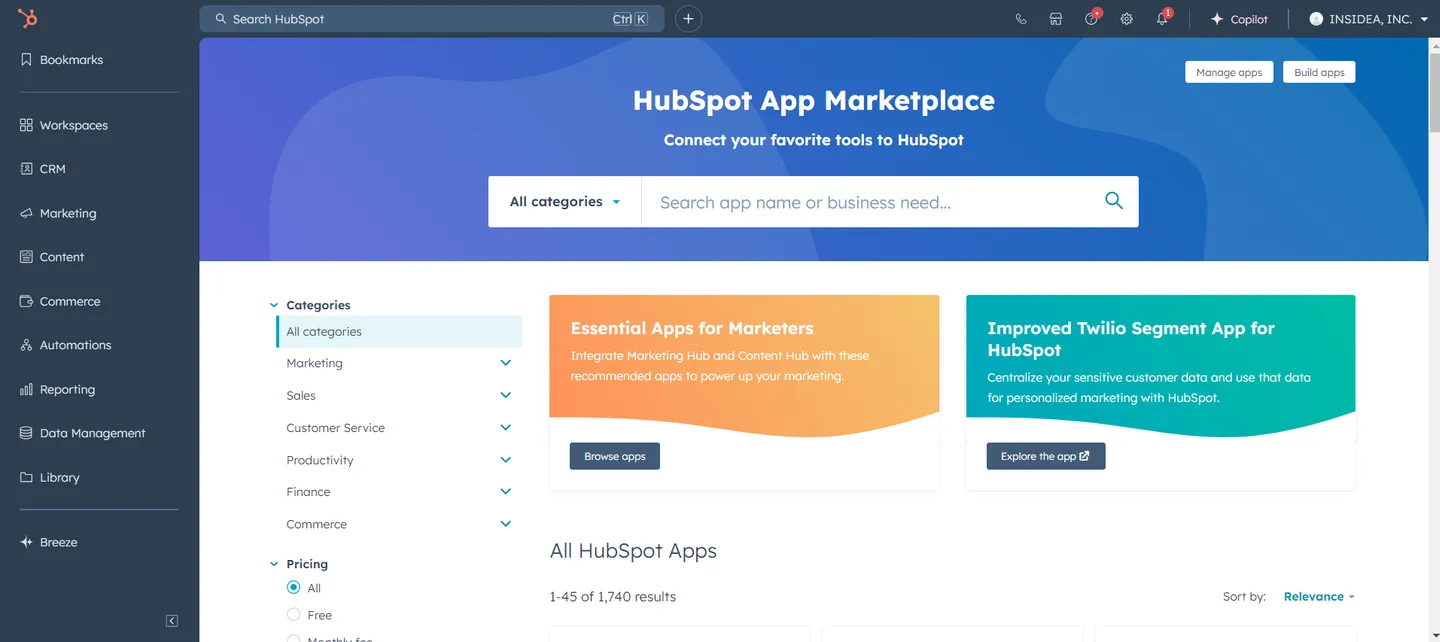Click the Improved Twilio Segment App banner
This screenshot has width=1440, height=642.
[1161, 366]
